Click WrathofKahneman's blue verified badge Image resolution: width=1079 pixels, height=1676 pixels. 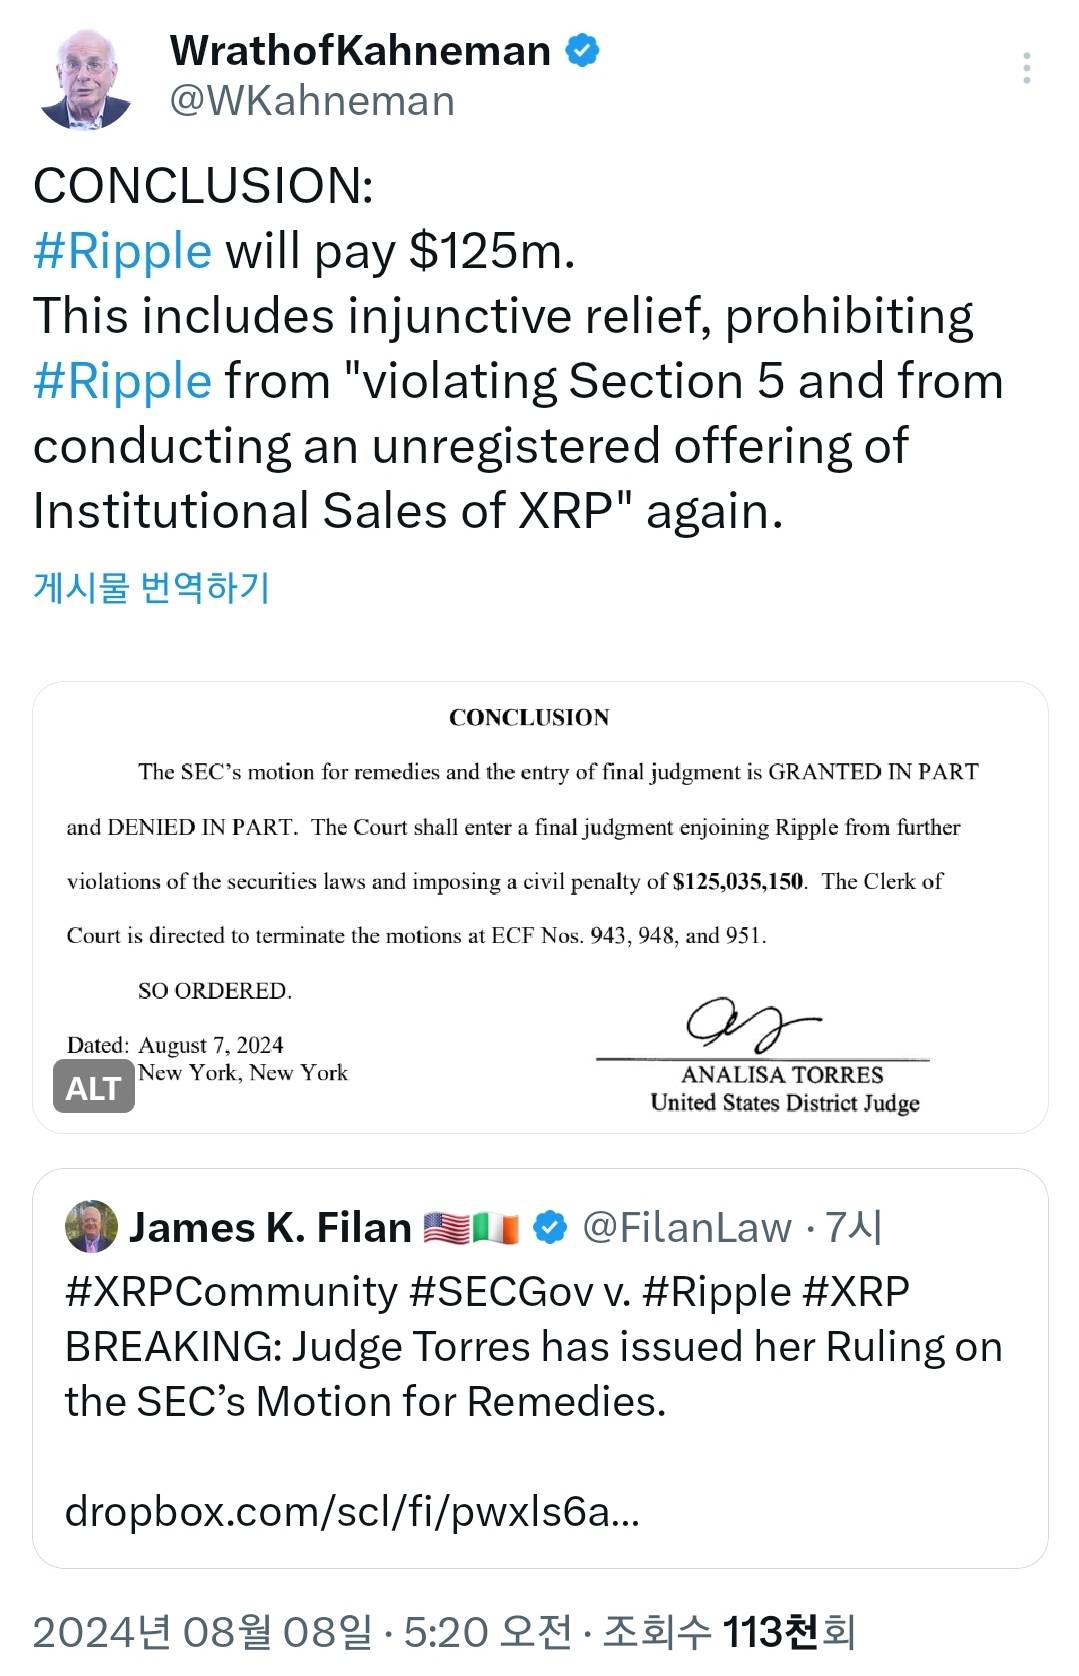583,50
